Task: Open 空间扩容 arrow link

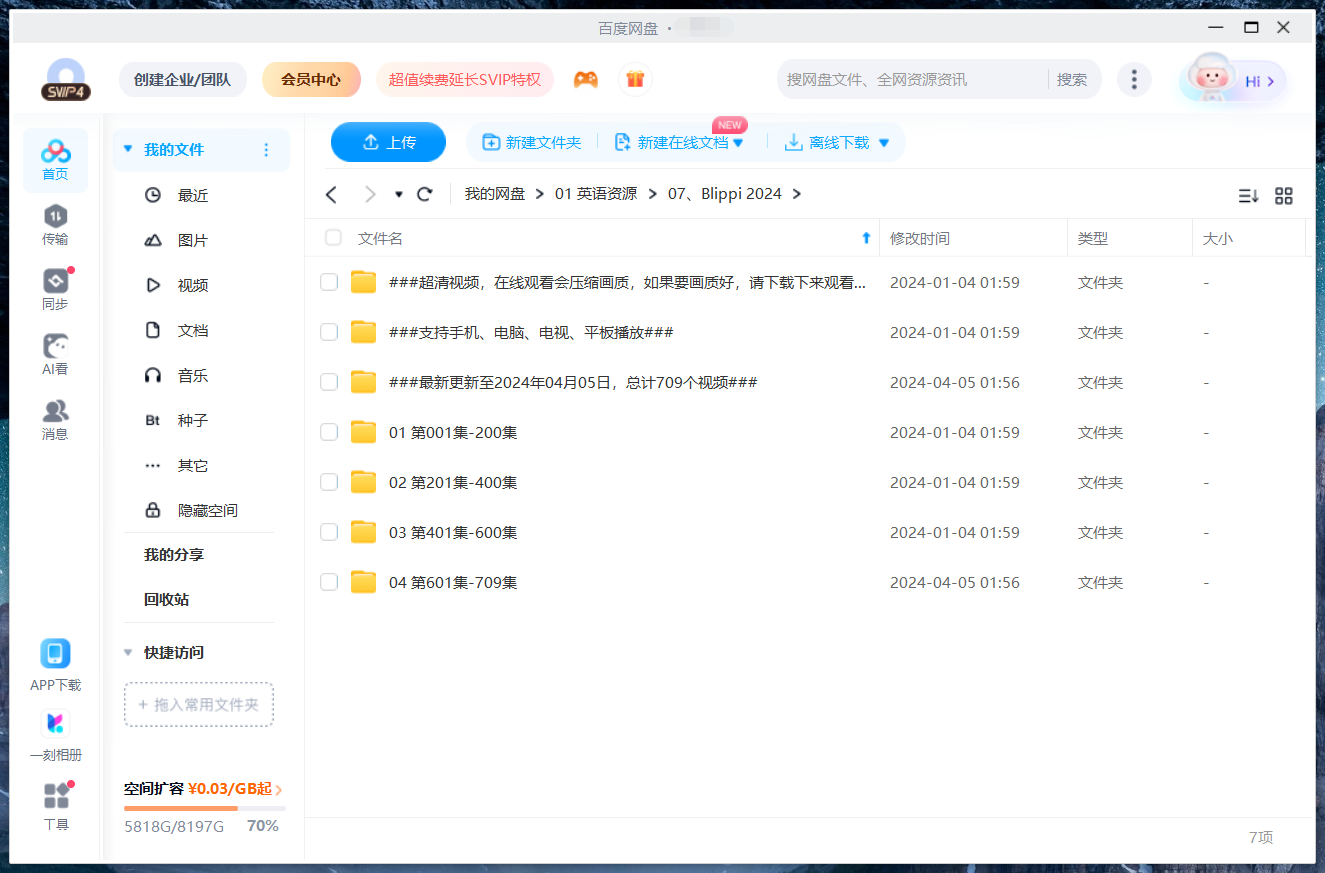Action: (278, 789)
